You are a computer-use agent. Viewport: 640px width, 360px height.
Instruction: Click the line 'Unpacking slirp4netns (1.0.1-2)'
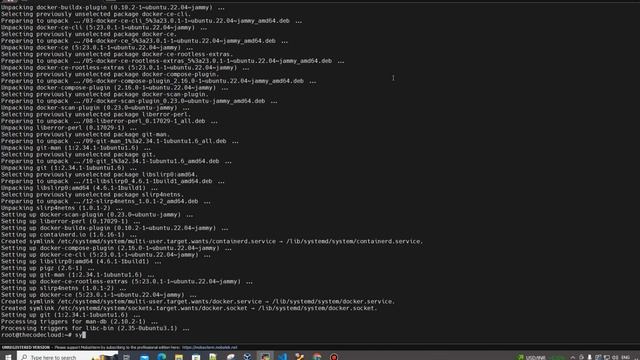[x=62, y=208]
